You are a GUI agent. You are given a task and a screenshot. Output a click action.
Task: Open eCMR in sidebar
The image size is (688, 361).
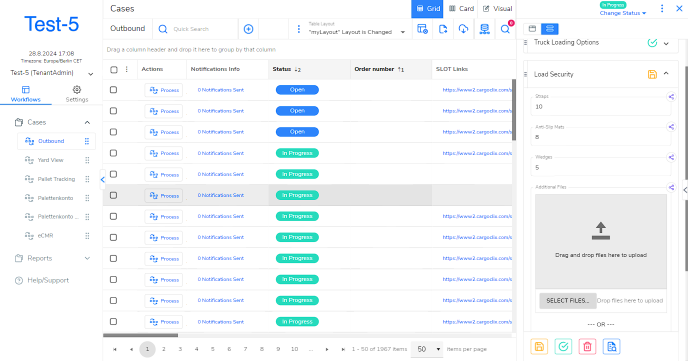45,236
